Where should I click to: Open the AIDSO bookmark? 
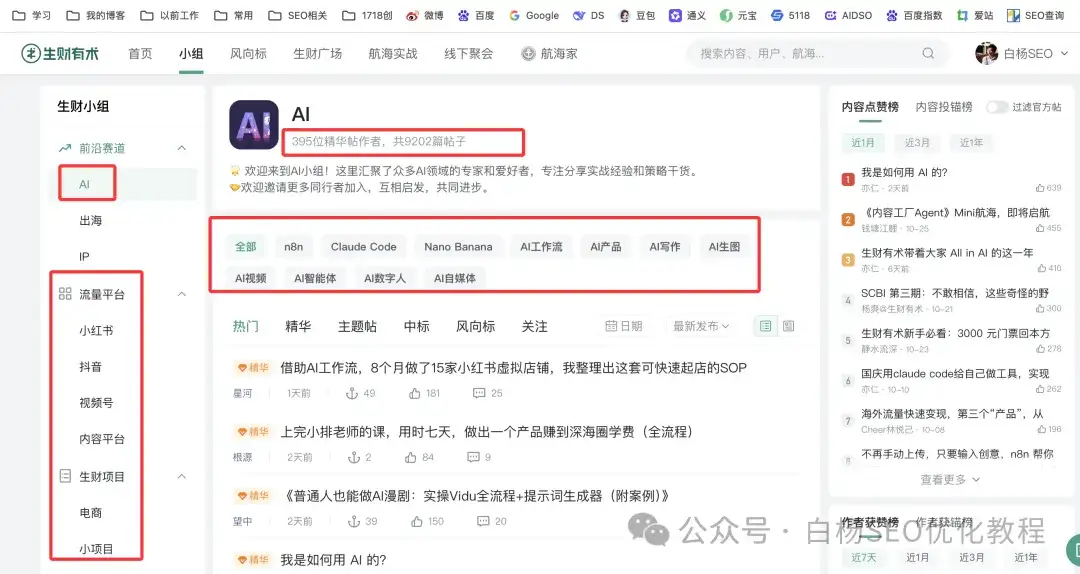[x=848, y=15]
